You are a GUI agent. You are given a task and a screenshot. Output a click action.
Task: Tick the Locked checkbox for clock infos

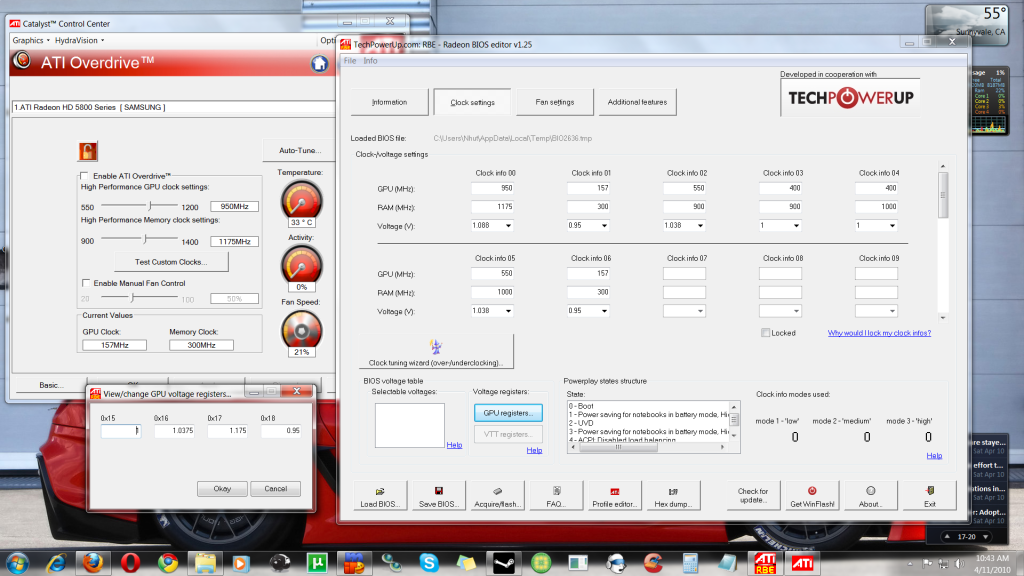click(765, 333)
